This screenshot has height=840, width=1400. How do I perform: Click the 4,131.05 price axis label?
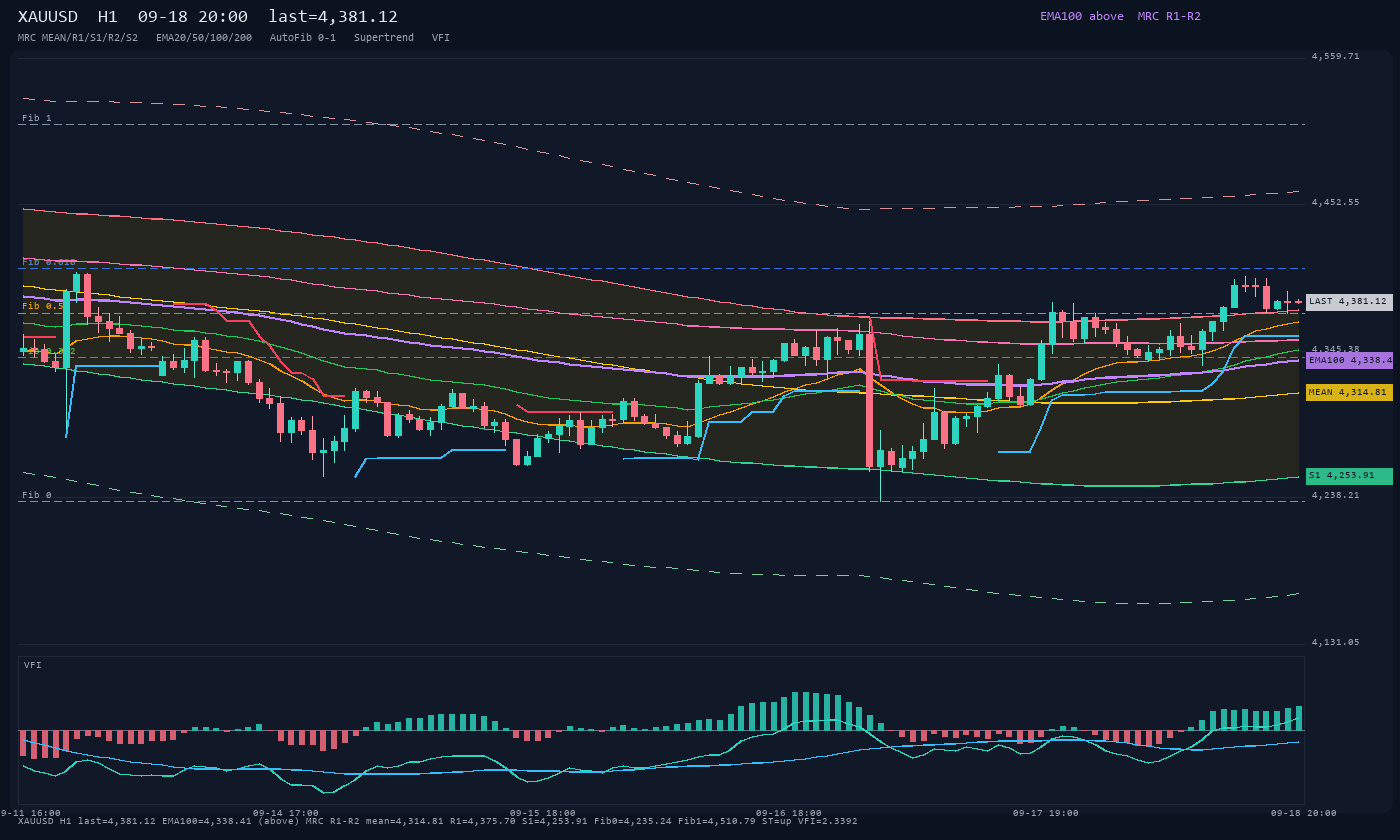point(1335,642)
